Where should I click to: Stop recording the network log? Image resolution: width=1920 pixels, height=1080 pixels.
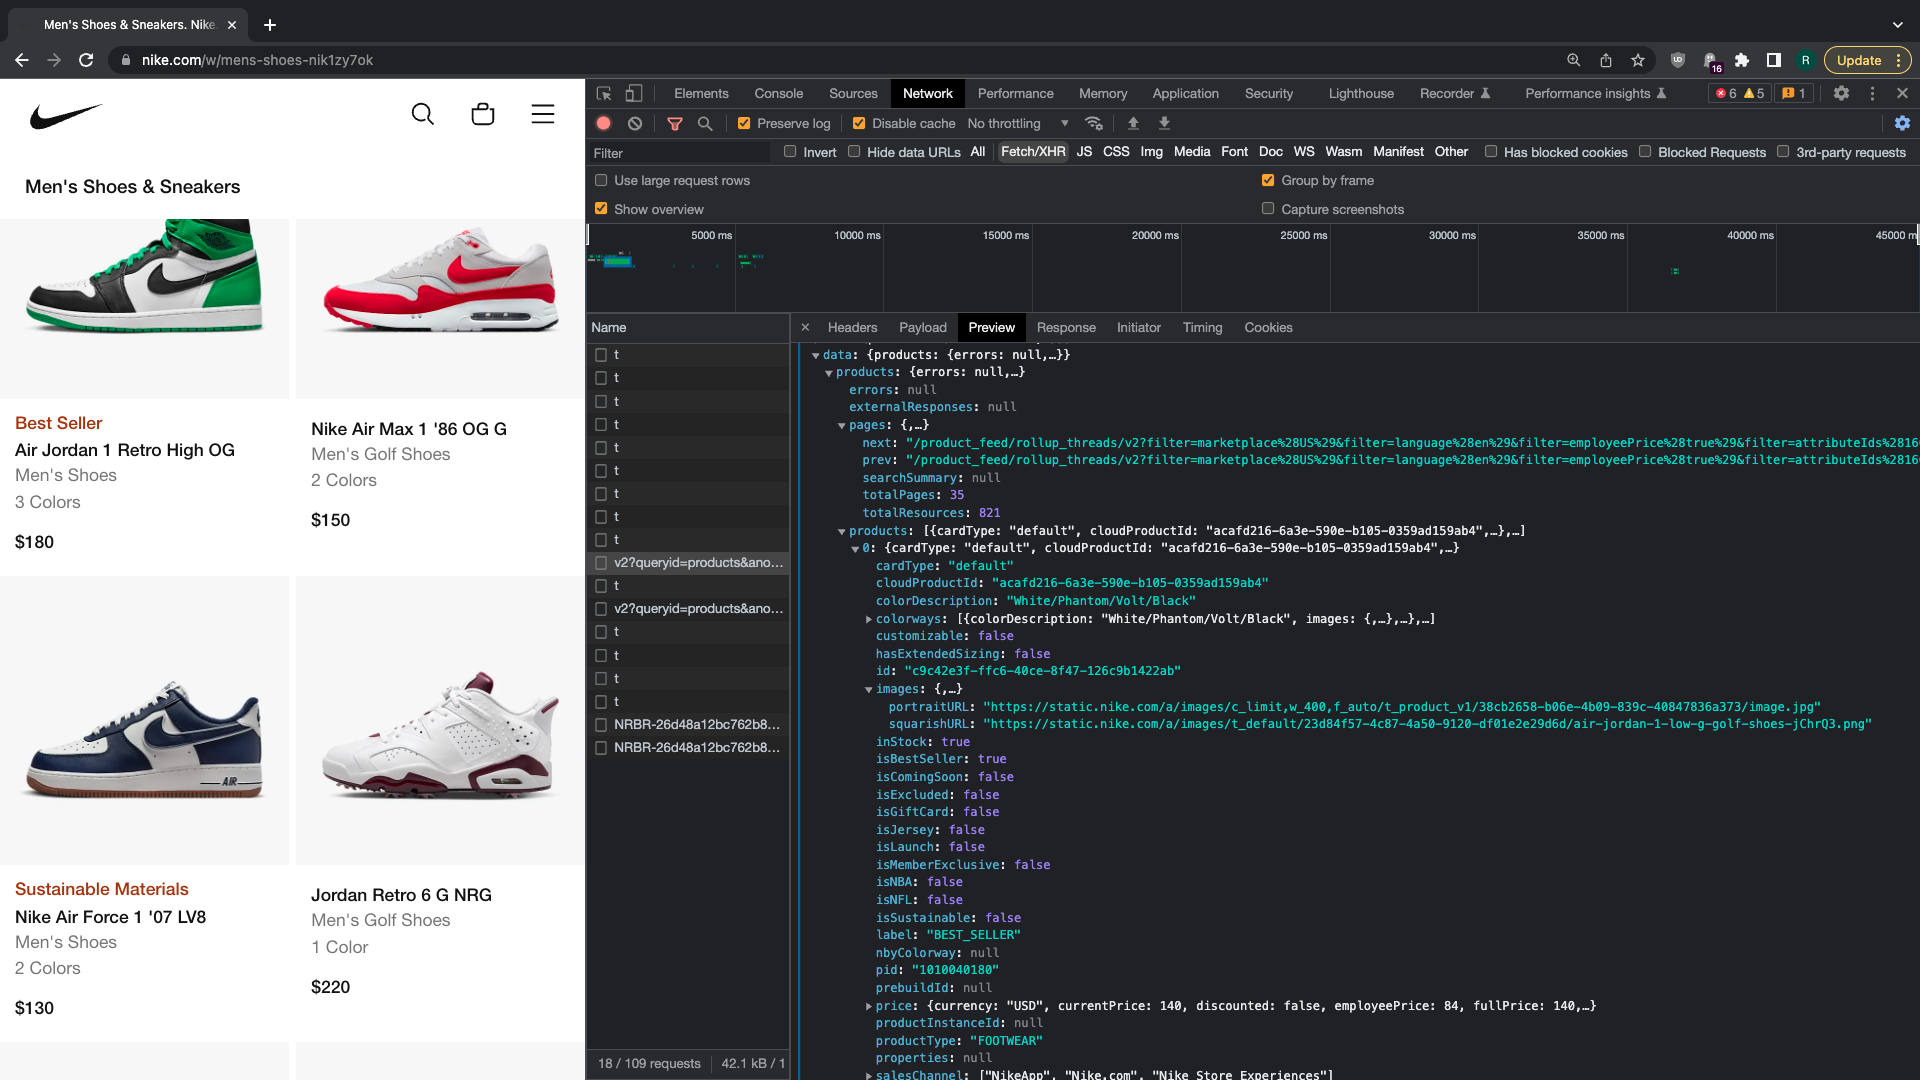604,123
